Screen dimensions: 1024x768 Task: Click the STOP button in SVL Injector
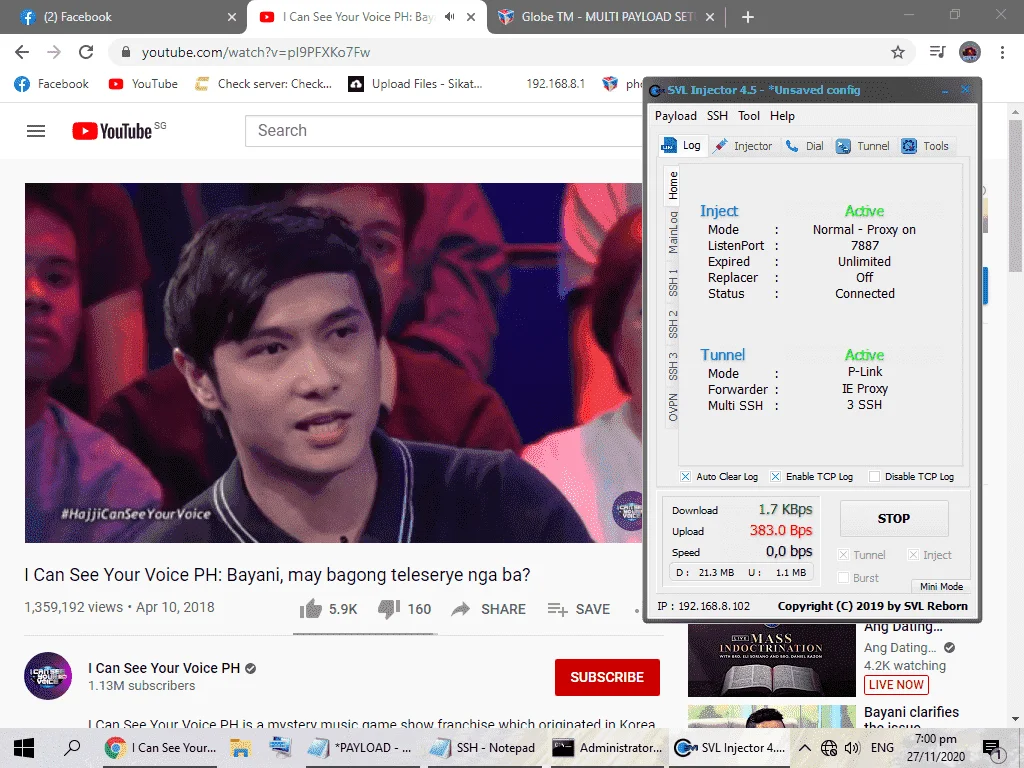coord(893,519)
